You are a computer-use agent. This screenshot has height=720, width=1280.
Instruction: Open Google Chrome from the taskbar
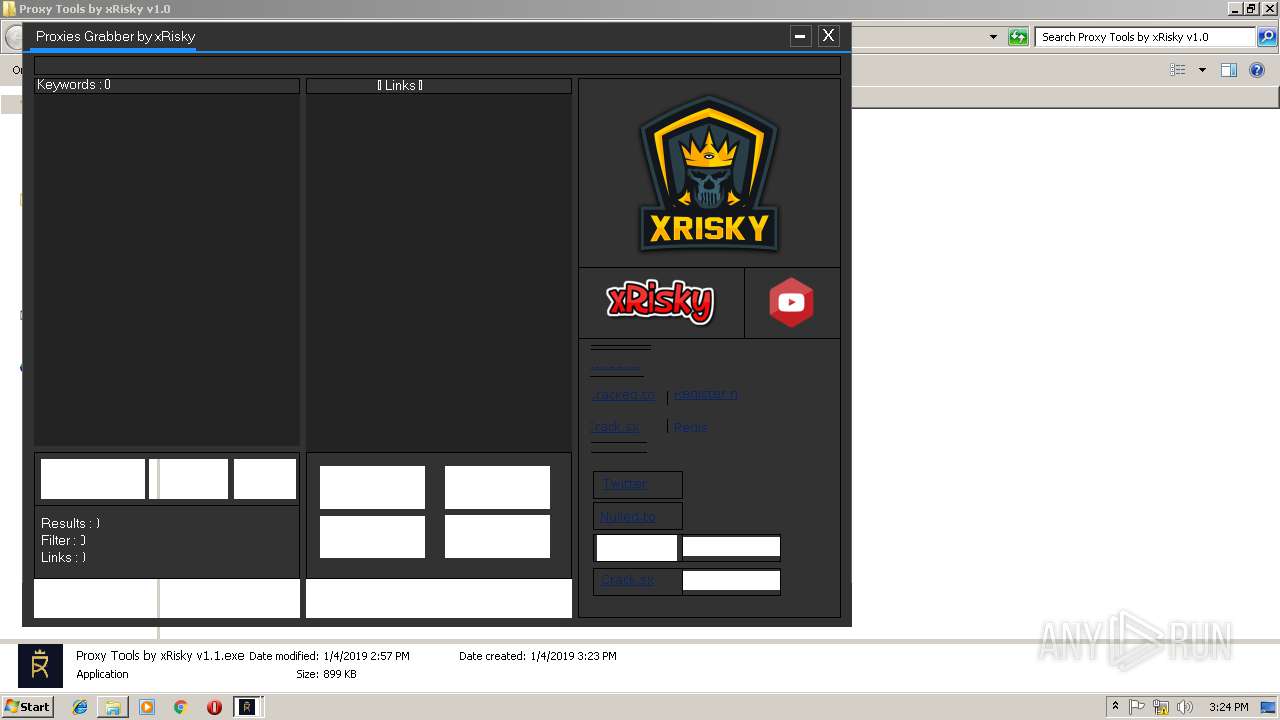click(x=180, y=707)
